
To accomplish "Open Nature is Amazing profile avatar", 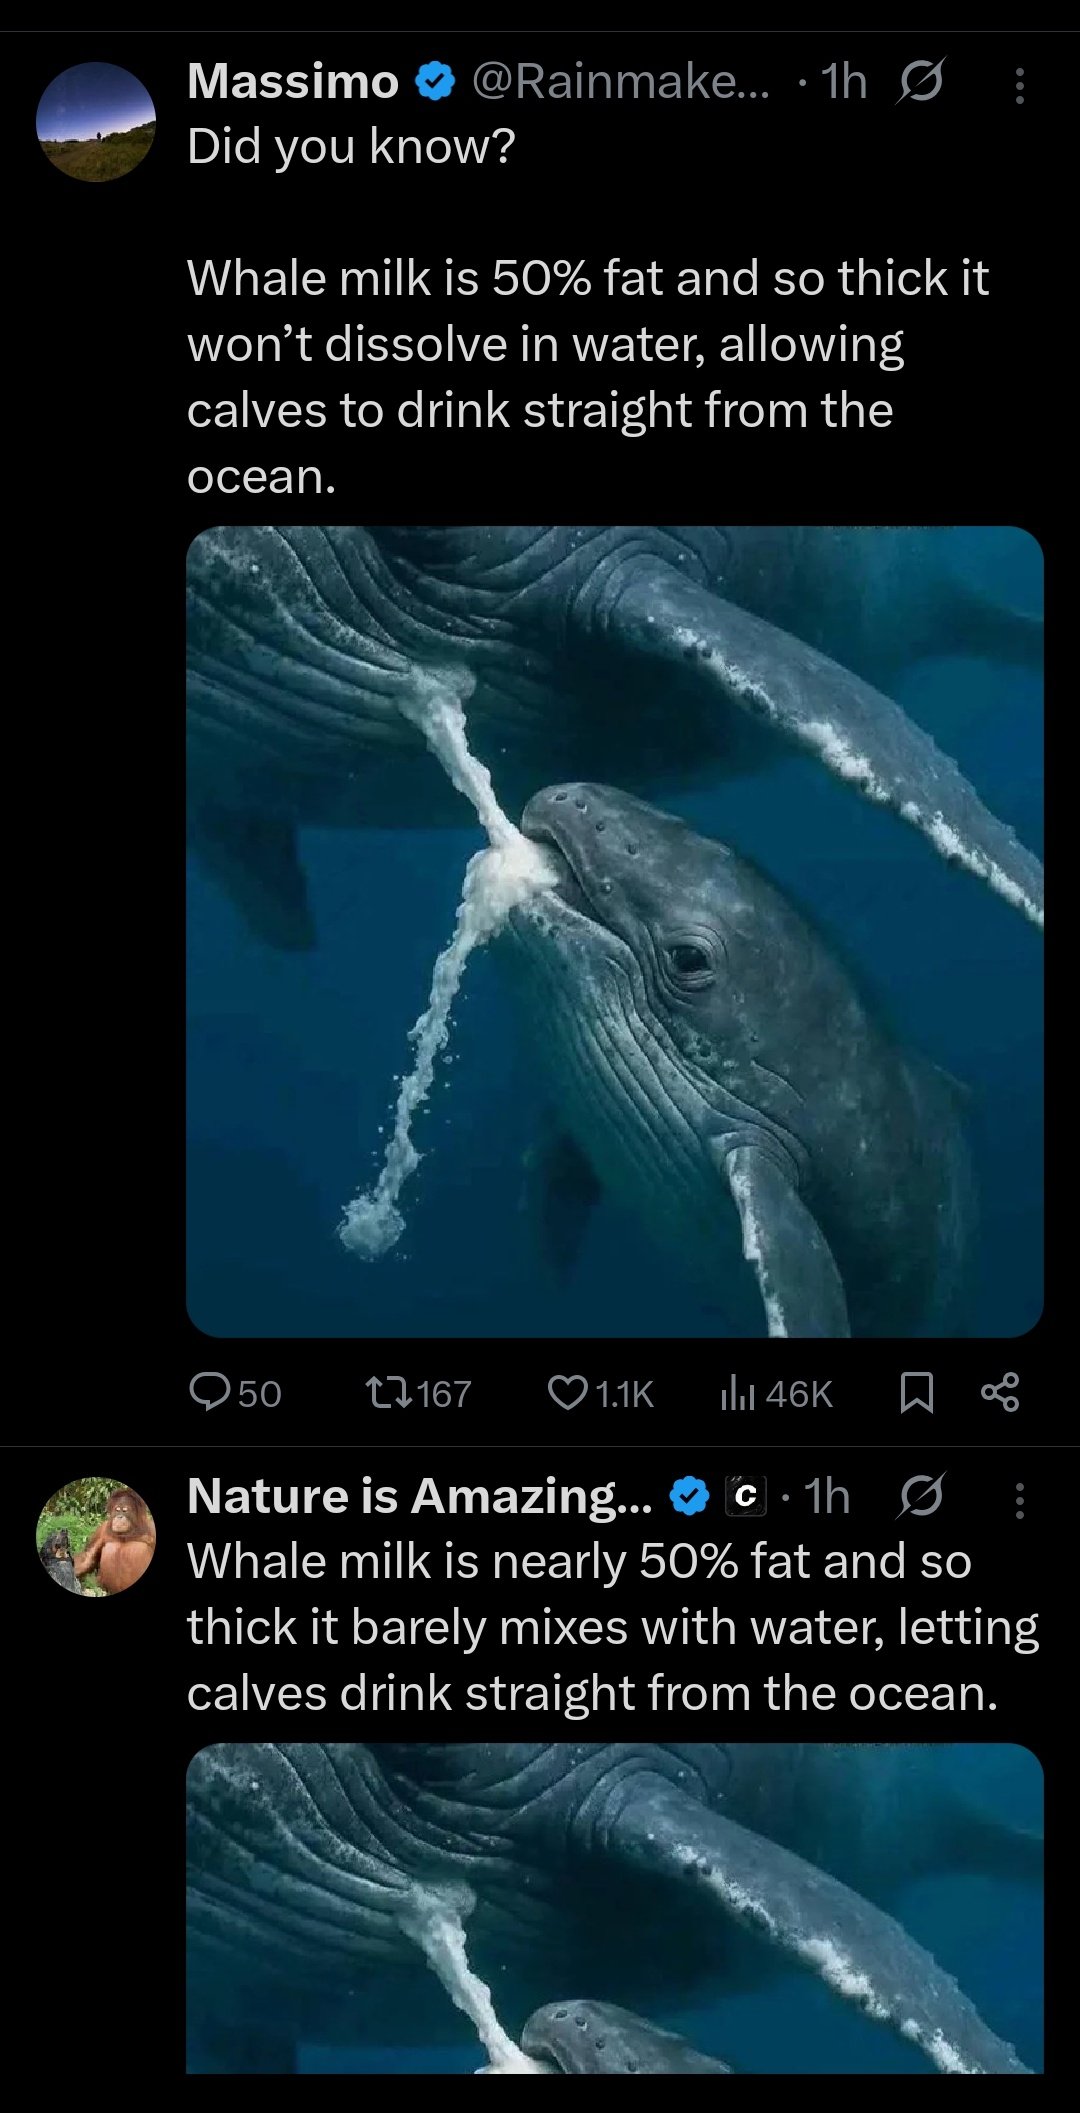I will coord(96,1536).
